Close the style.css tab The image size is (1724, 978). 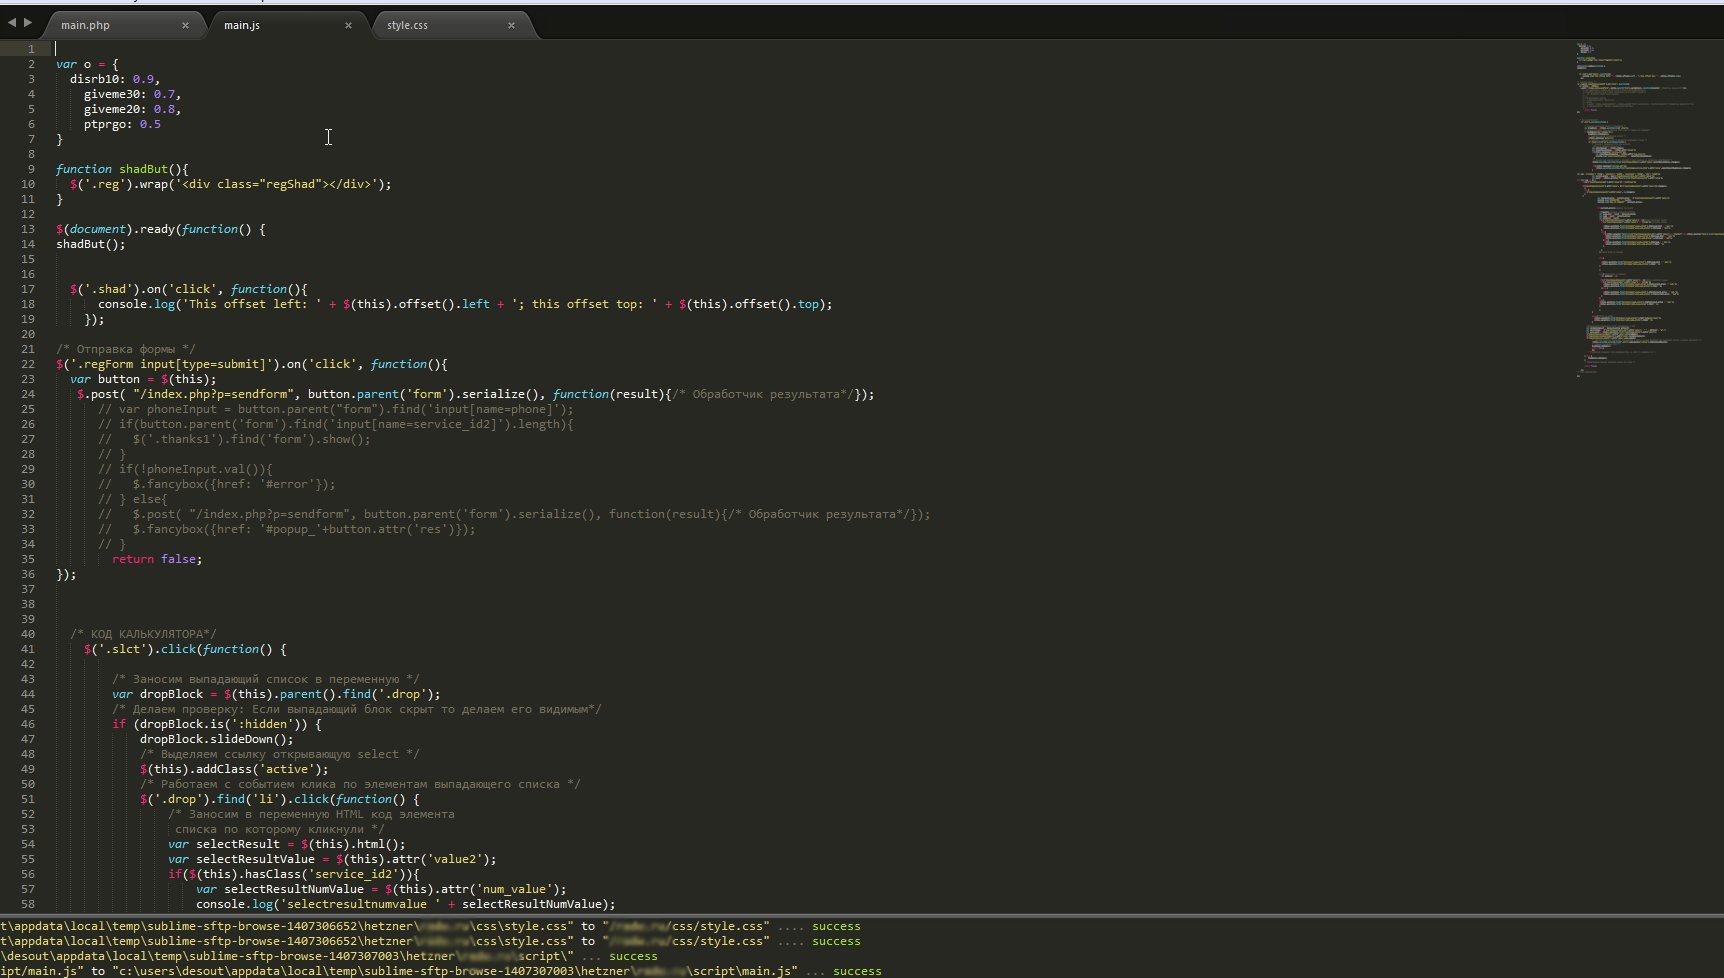pyautogui.click(x=511, y=25)
